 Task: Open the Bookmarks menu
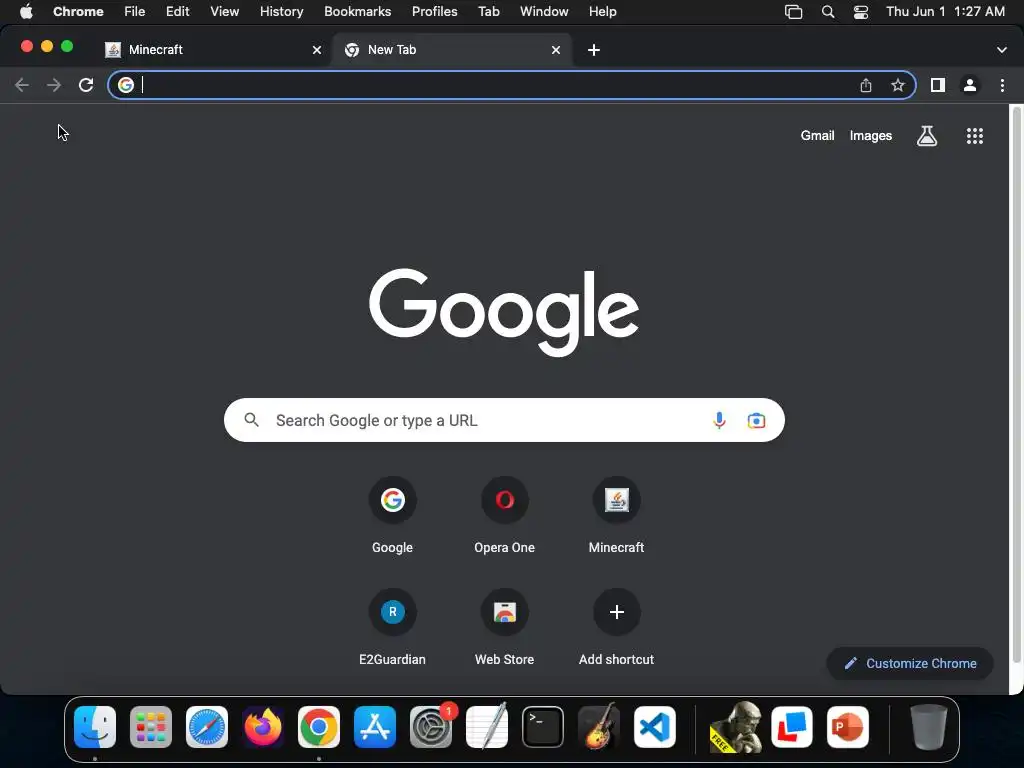tap(358, 12)
